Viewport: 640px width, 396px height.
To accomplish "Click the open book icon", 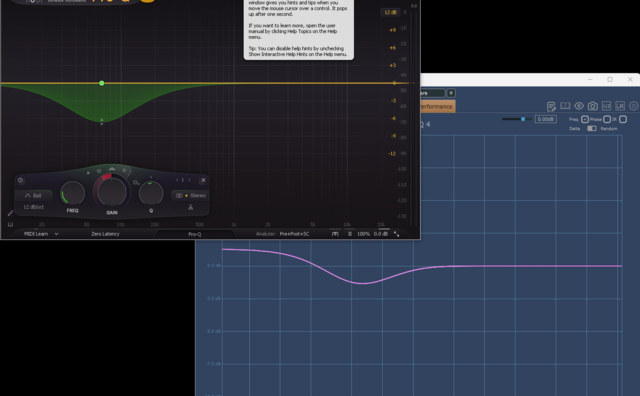I will click(565, 106).
